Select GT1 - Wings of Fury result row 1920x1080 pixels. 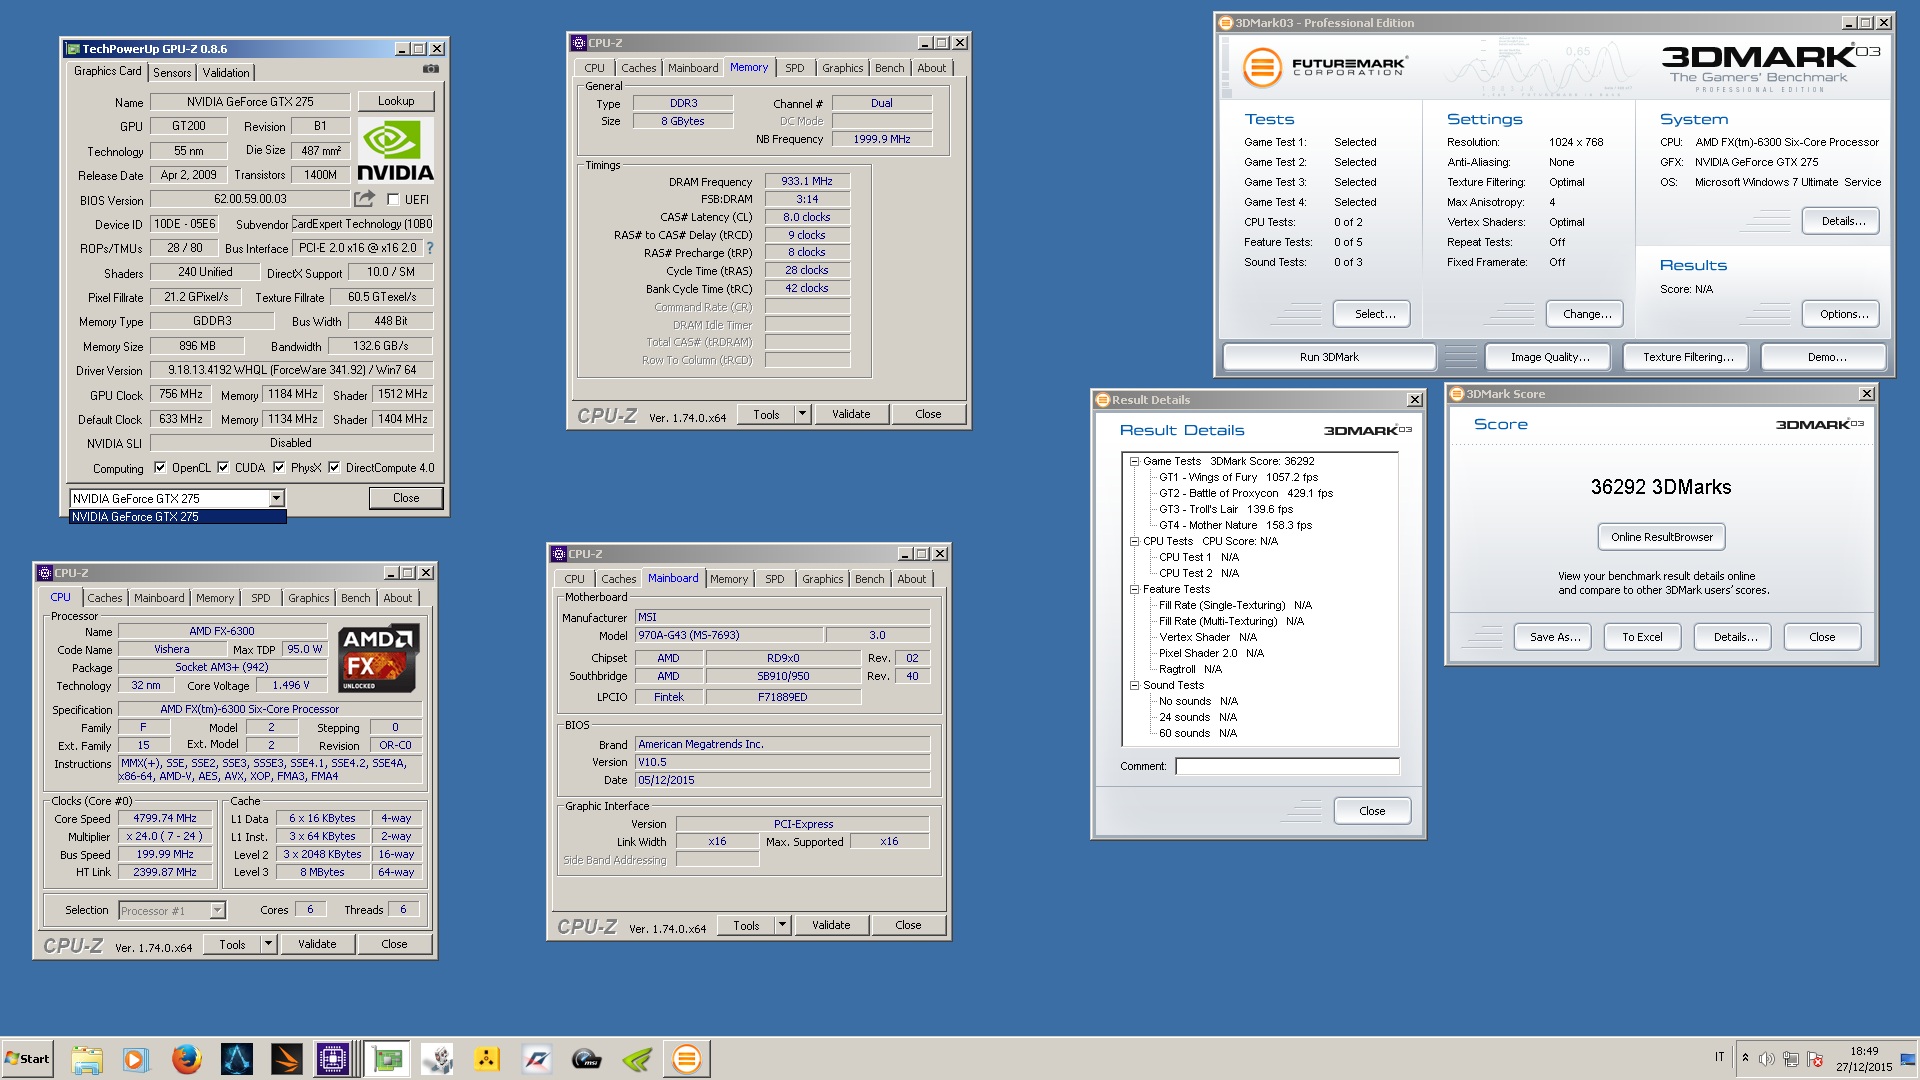[x=1238, y=477]
